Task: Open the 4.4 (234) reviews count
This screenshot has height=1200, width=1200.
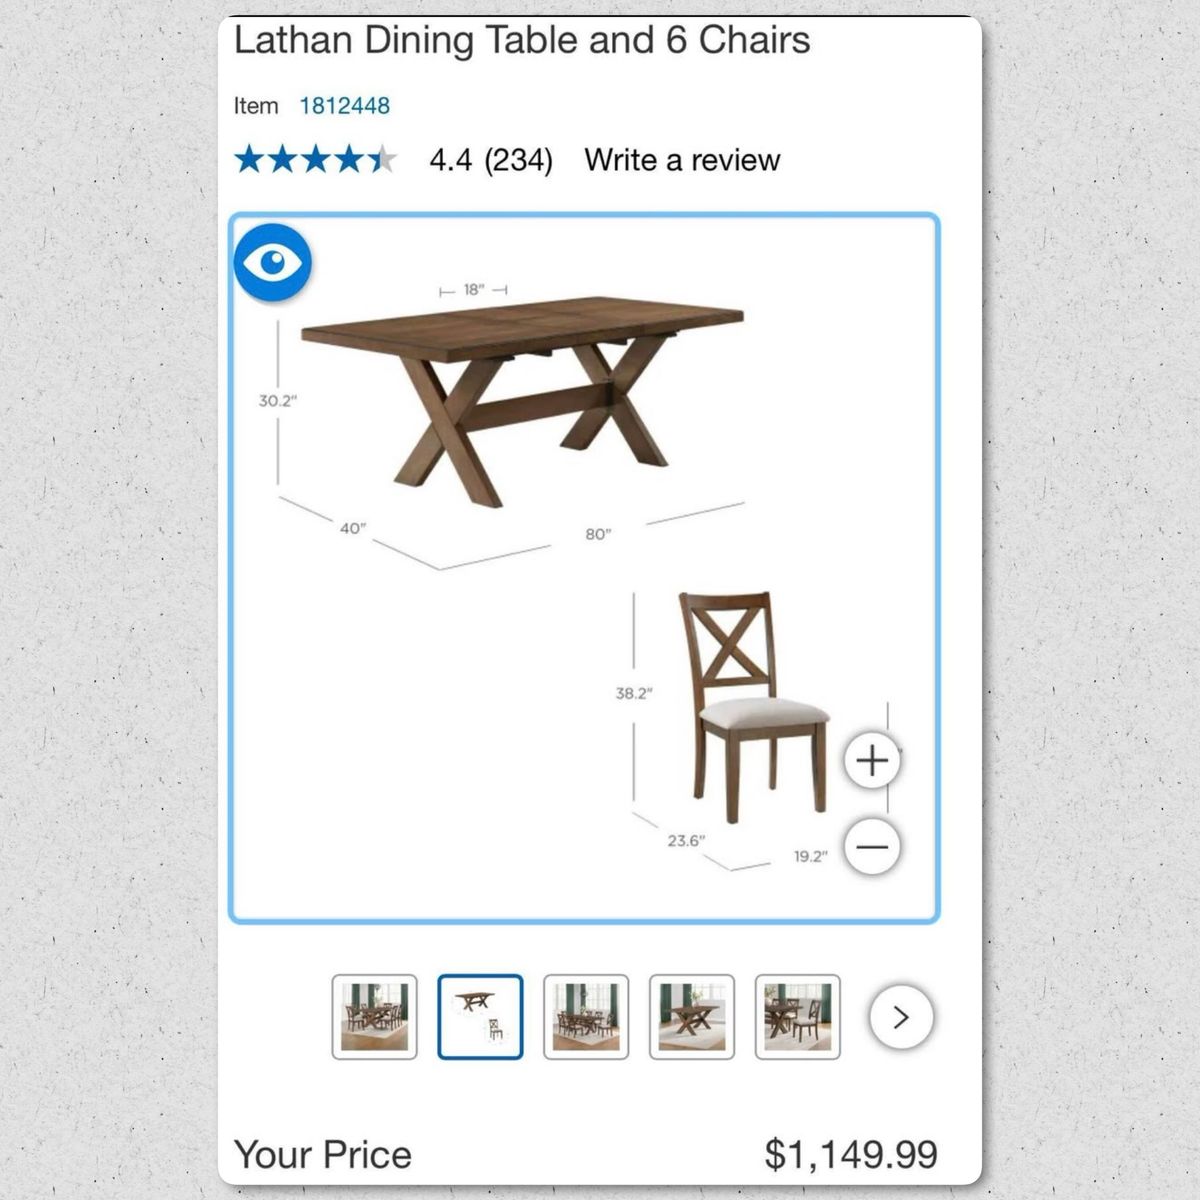Action: 491,160
